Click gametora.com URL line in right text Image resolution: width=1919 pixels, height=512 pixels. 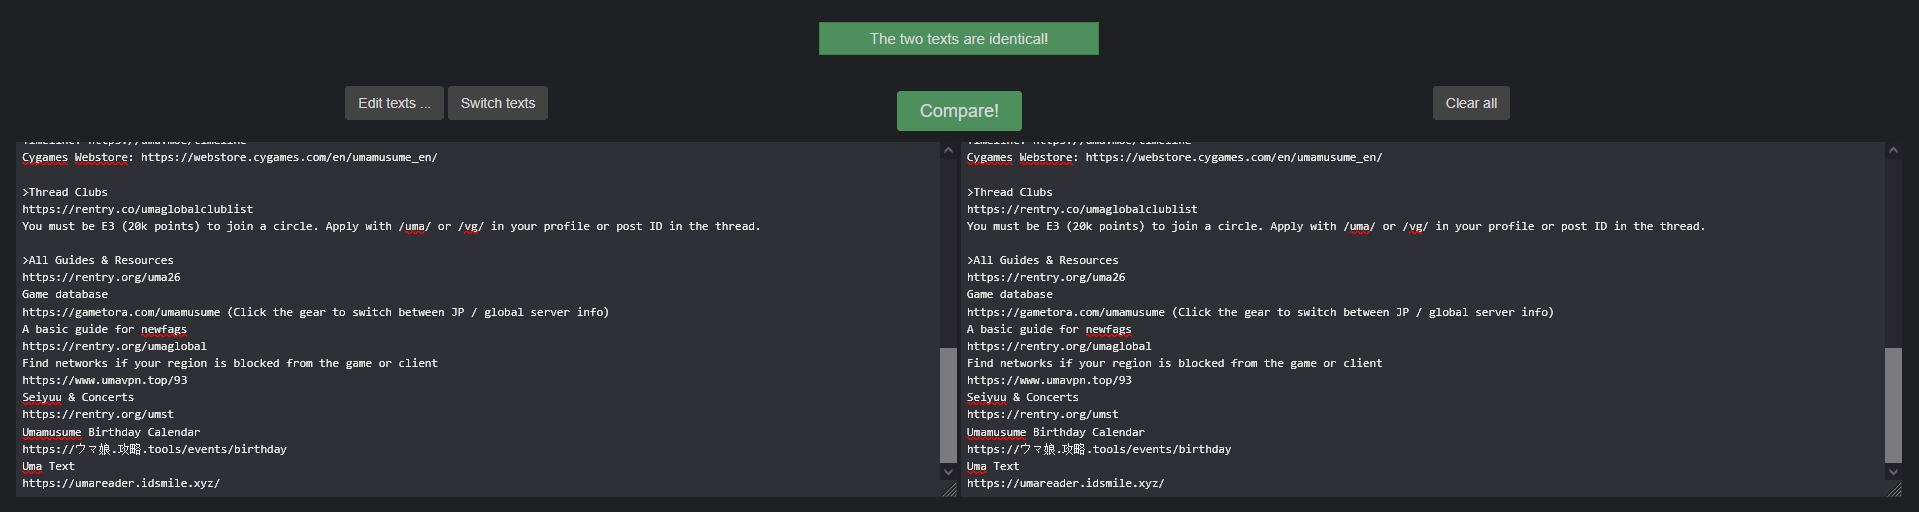(x=1260, y=312)
